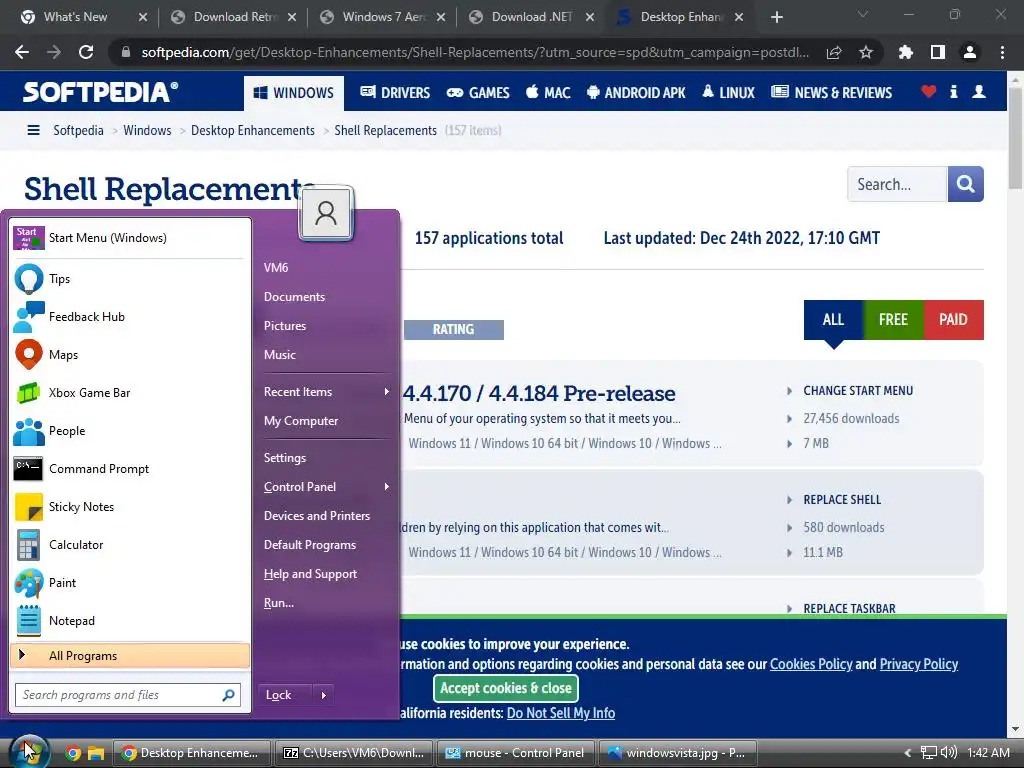Expand the Recent Items submenu arrow
Screen dimensions: 1024x768
coord(387,392)
